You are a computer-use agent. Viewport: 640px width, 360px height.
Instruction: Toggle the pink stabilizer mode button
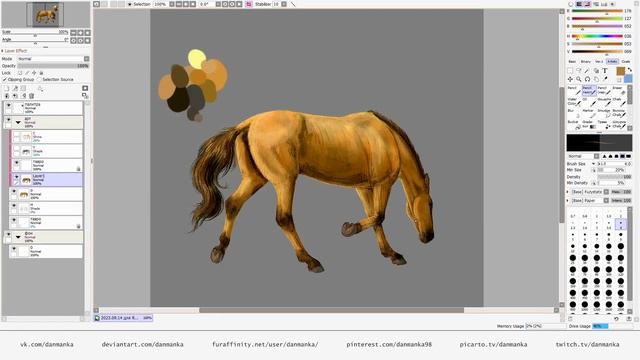click(249, 4)
